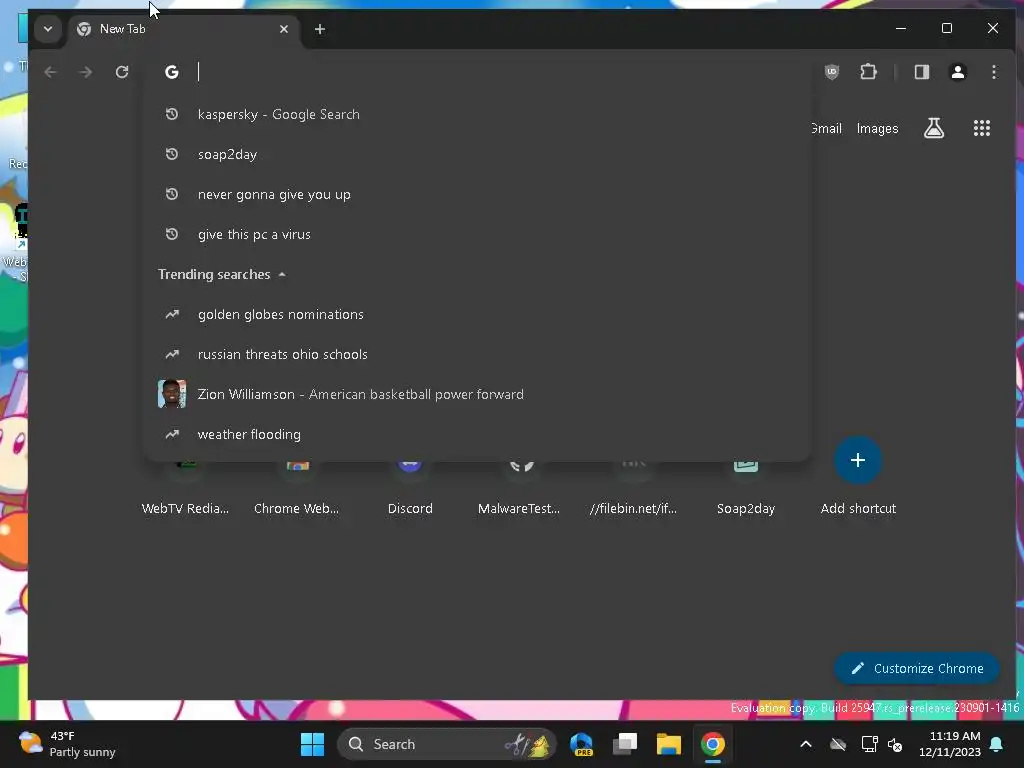This screenshot has width=1024, height=768.
Task: Show hidden system tray icons
Action: [806, 744]
